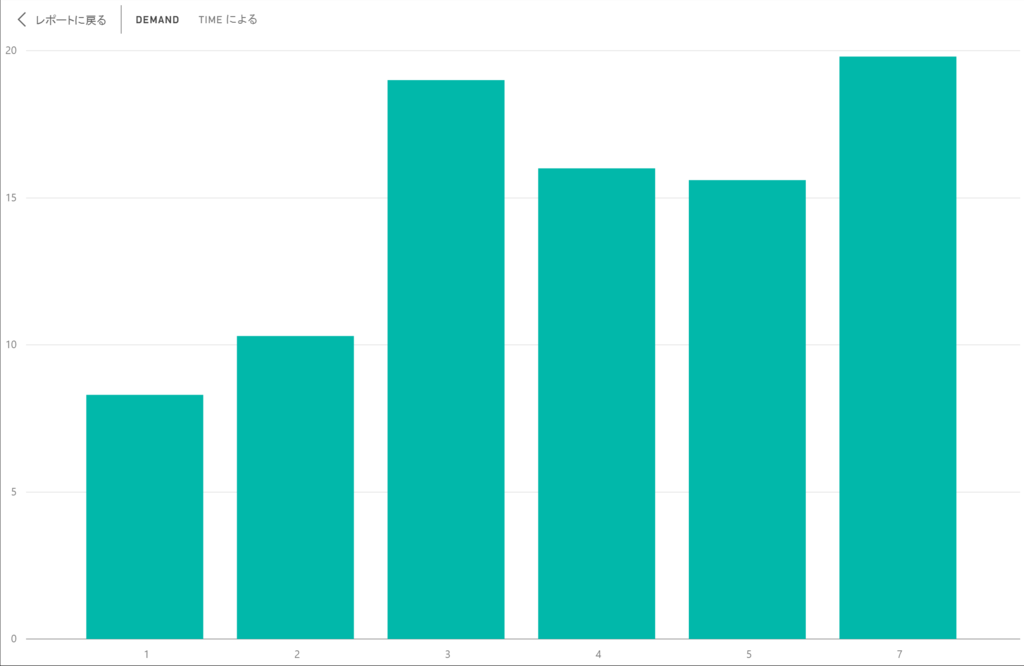Click y-axis label 20
The image size is (1024, 666).
click(11, 50)
